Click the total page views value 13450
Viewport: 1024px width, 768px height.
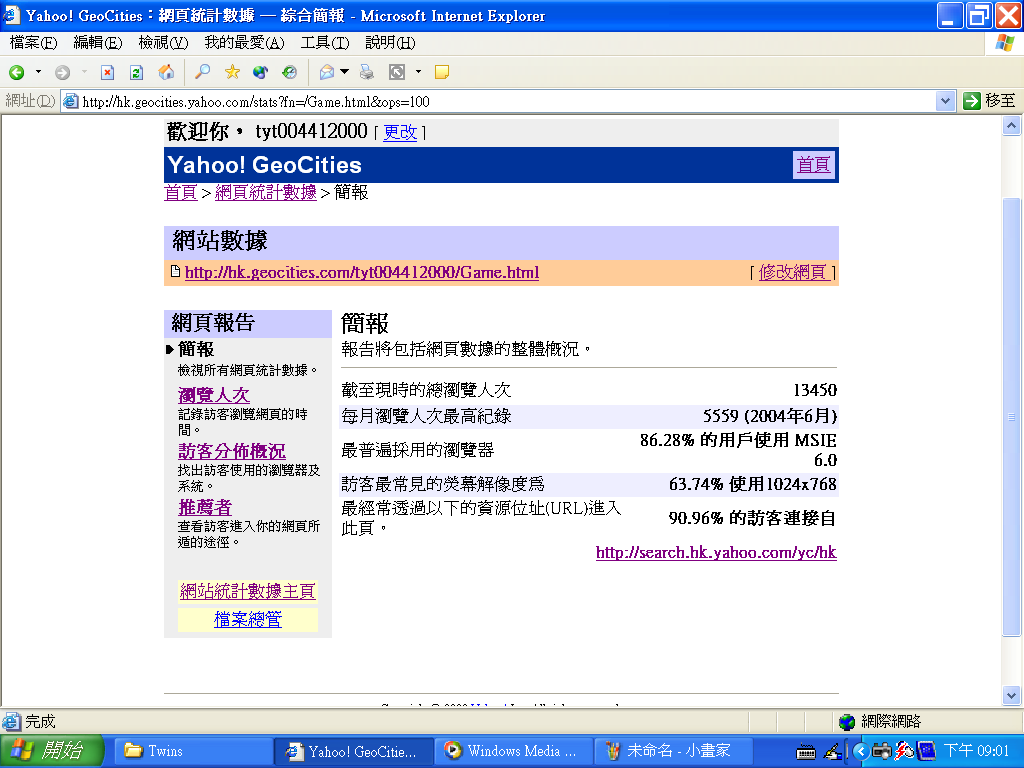coord(814,390)
